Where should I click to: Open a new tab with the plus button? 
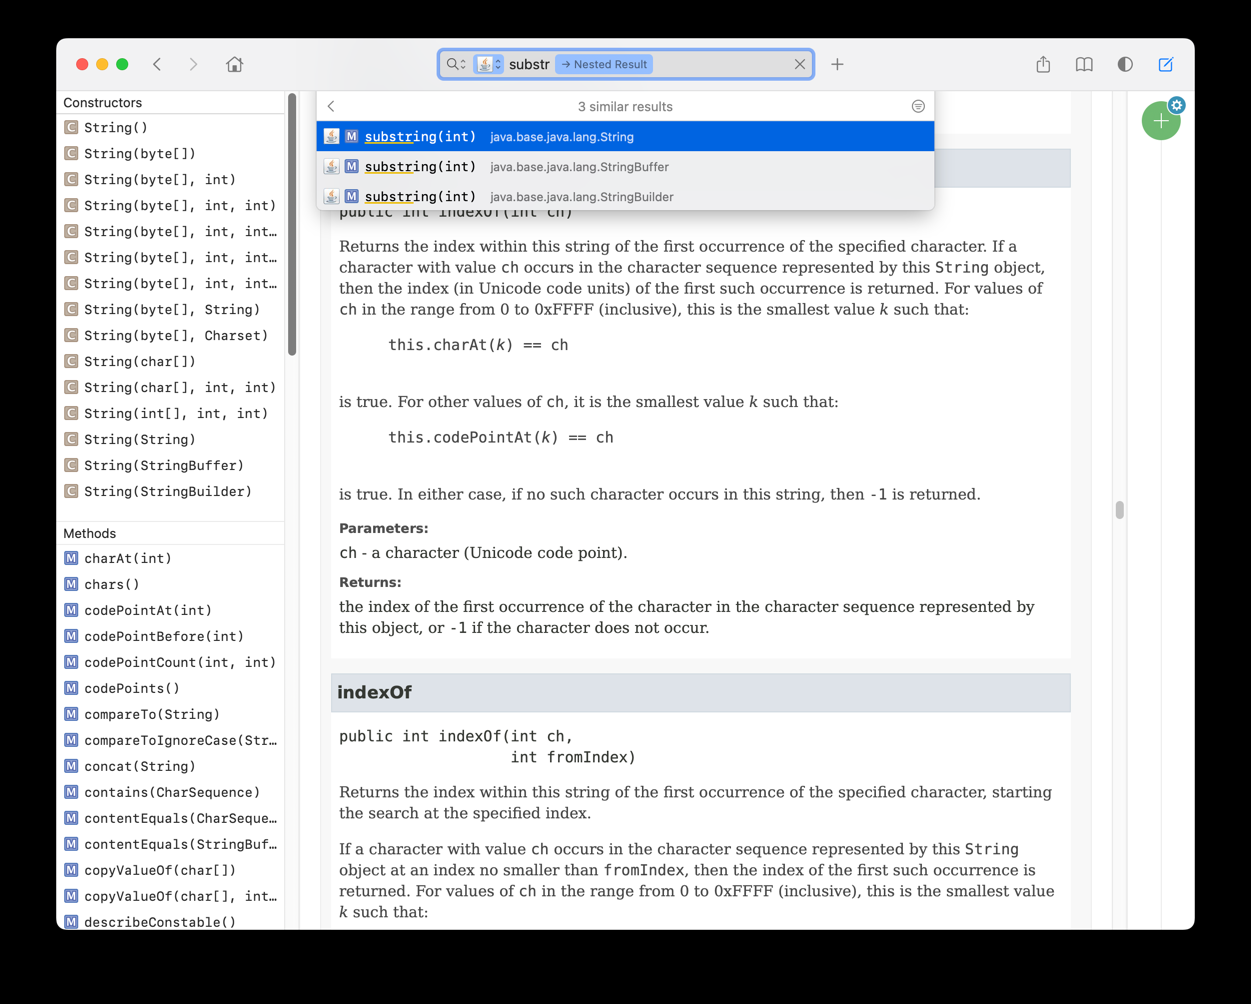coord(837,64)
